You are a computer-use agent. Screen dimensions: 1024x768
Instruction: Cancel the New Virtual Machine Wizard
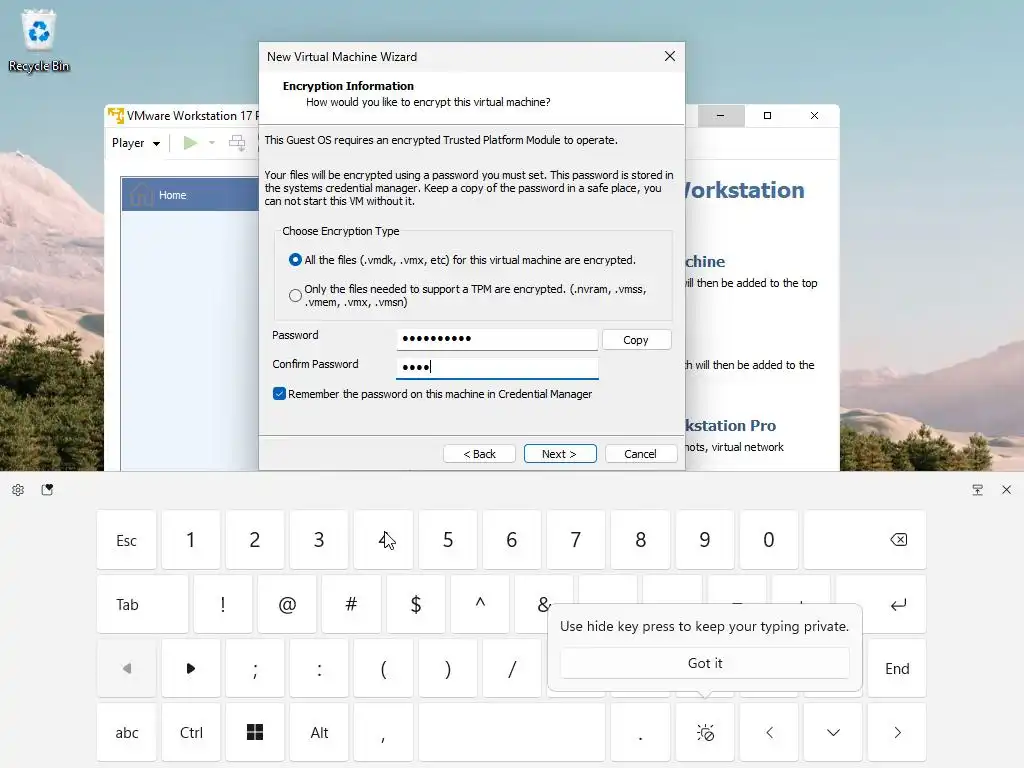(641, 454)
